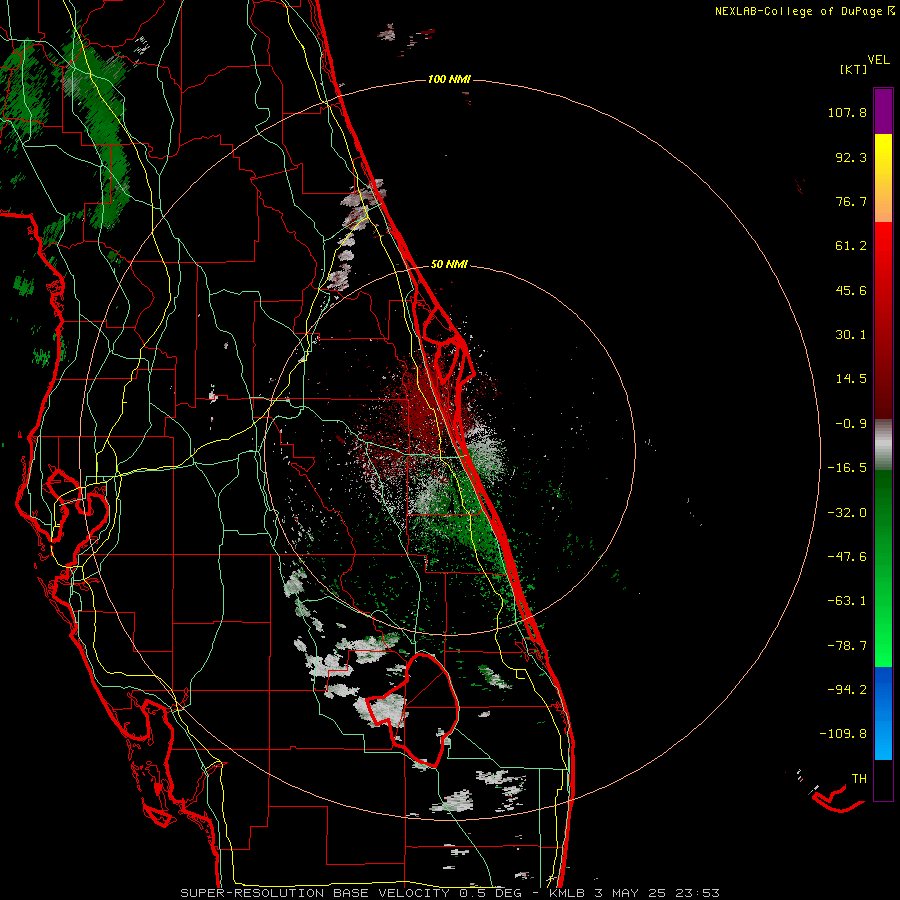Click the -94.2 velocity scale value

click(847, 690)
